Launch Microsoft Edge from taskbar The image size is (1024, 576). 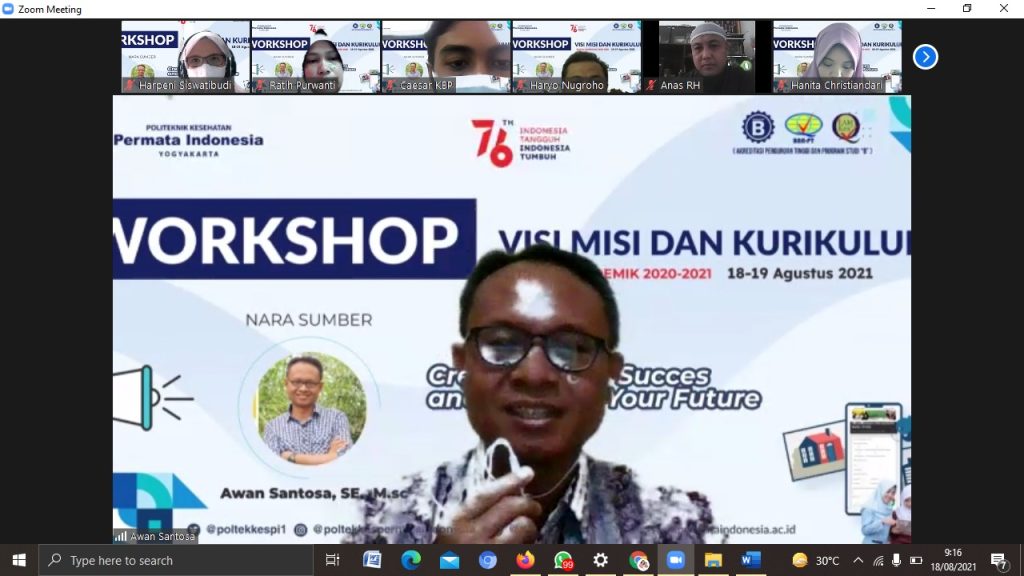(x=411, y=560)
